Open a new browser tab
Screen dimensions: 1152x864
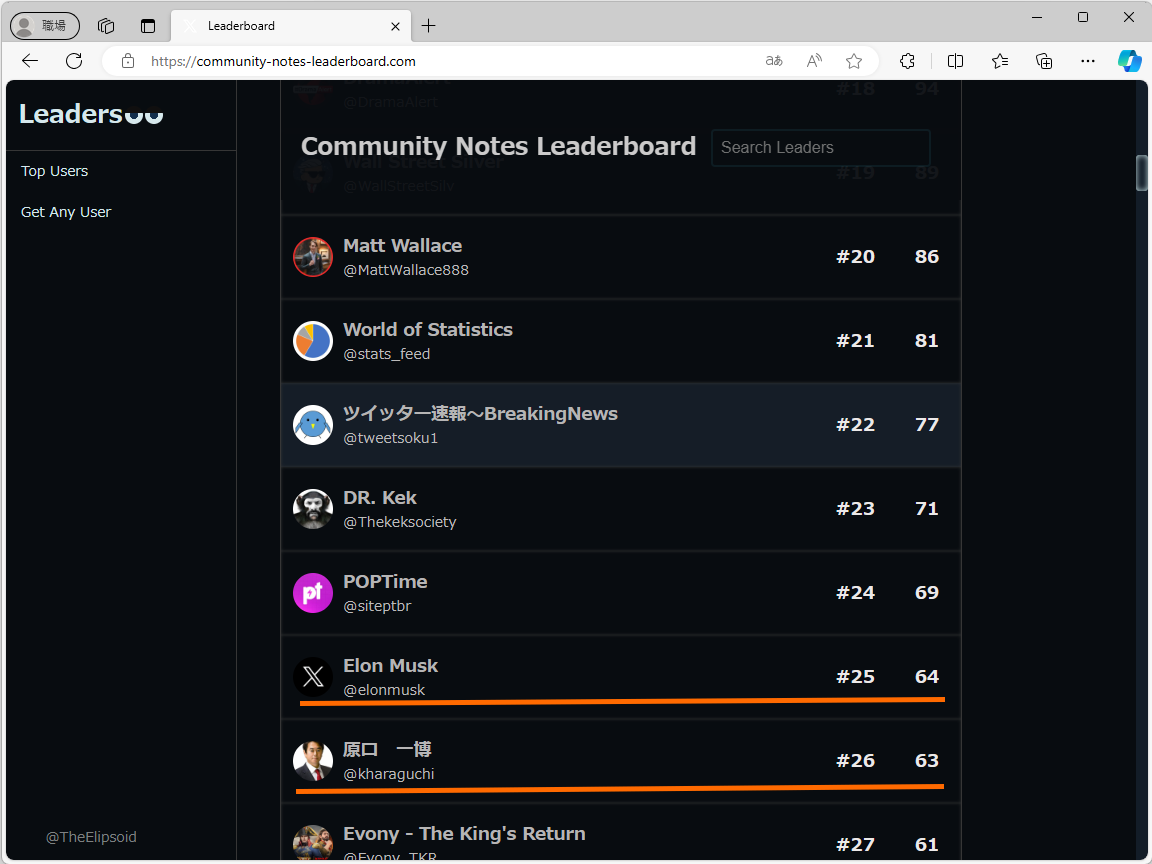[429, 26]
